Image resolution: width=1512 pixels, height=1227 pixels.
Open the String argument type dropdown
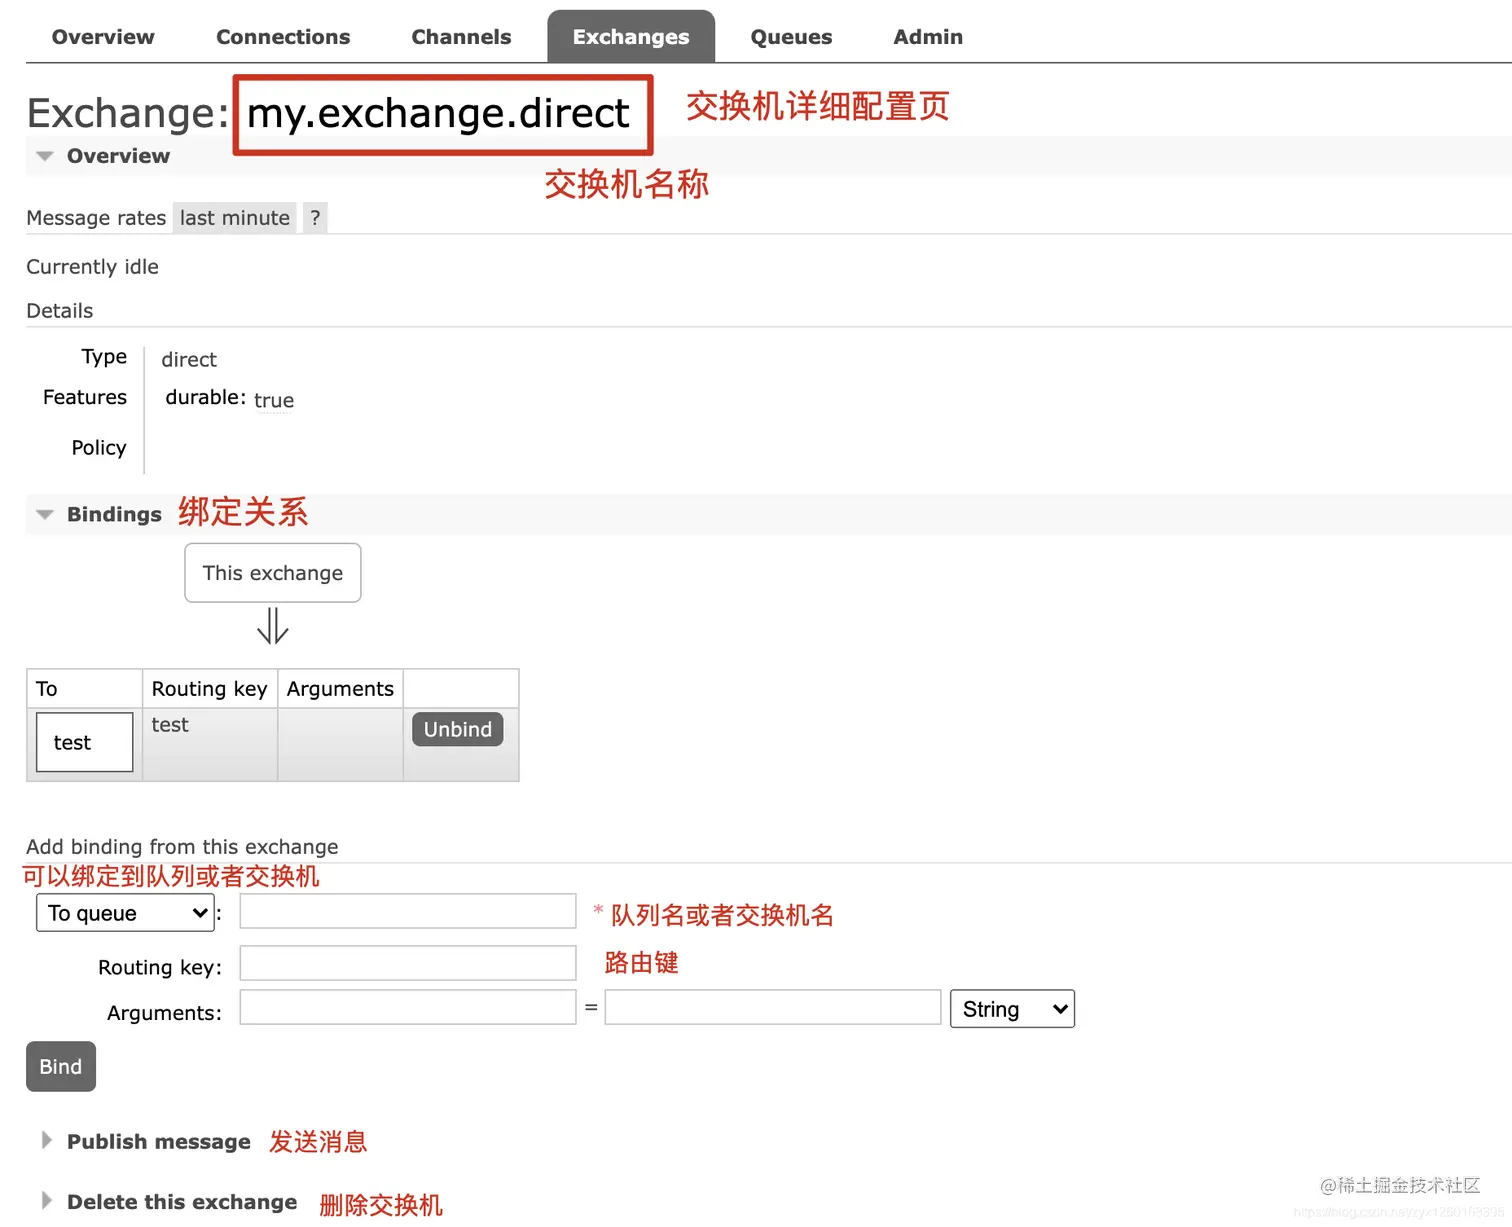[x=1012, y=1009]
